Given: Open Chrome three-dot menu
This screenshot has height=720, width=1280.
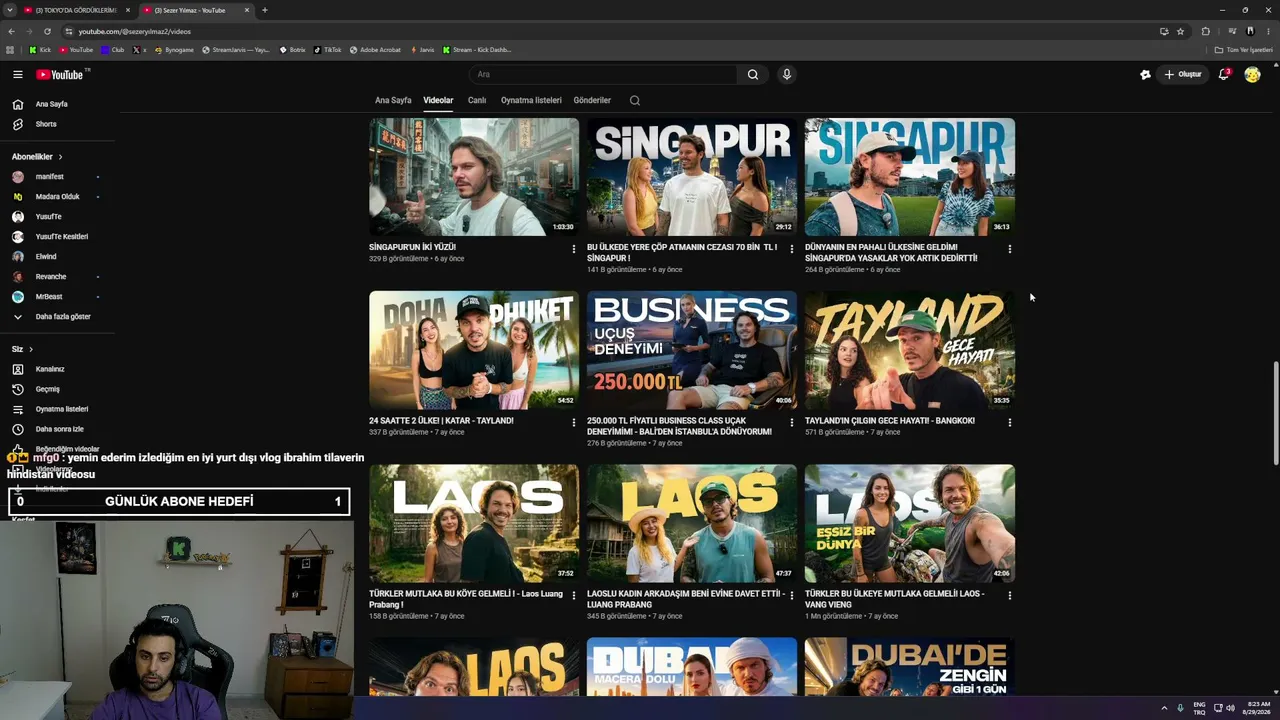Looking at the screenshot, I should pyautogui.click(x=1268, y=31).
